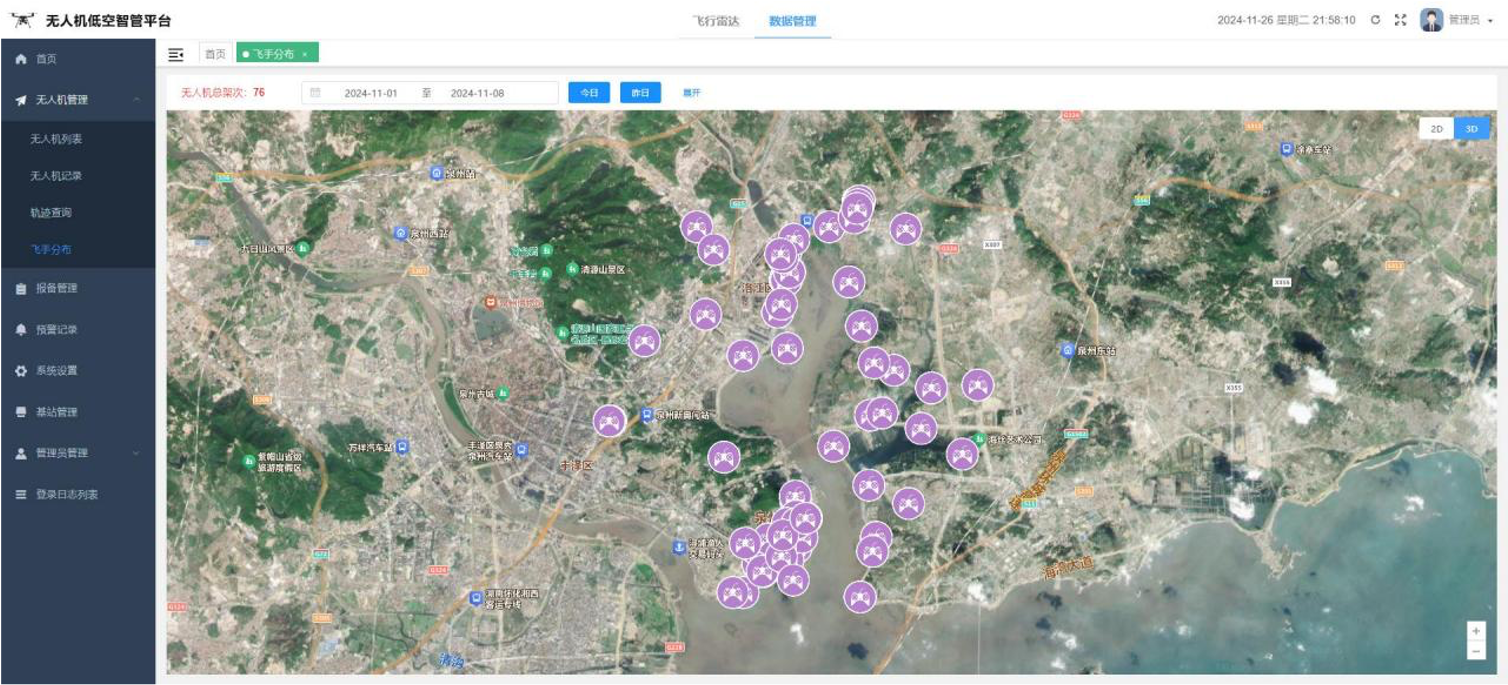Collapse the 无人机管理 sidebar section
This screenshot has width=1508, height=685.
click(x=136, y=100)
